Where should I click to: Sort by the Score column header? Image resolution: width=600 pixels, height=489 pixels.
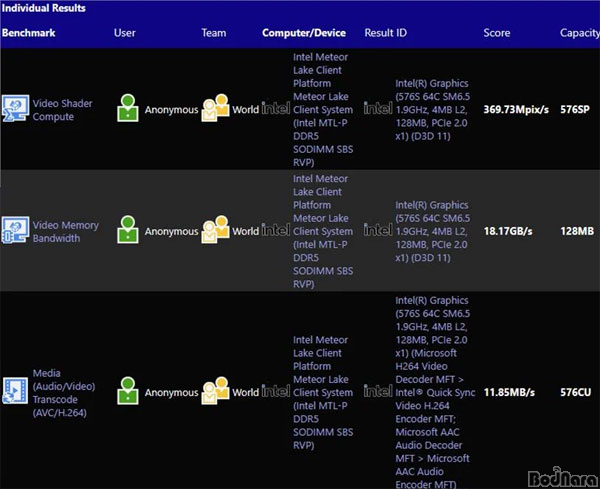[497, 33]
